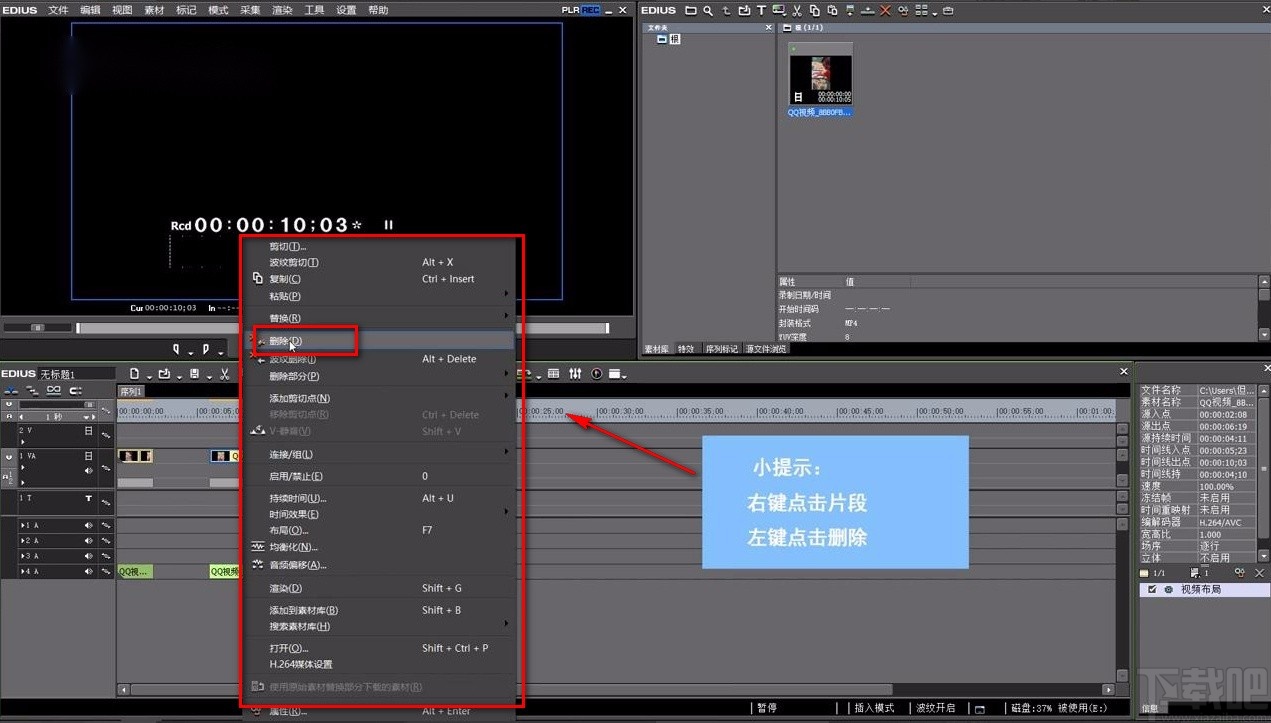Select the search magnifier icon in bin window
The width and height of the screenshot is (1271, 723).
click(x=708, y=10)
